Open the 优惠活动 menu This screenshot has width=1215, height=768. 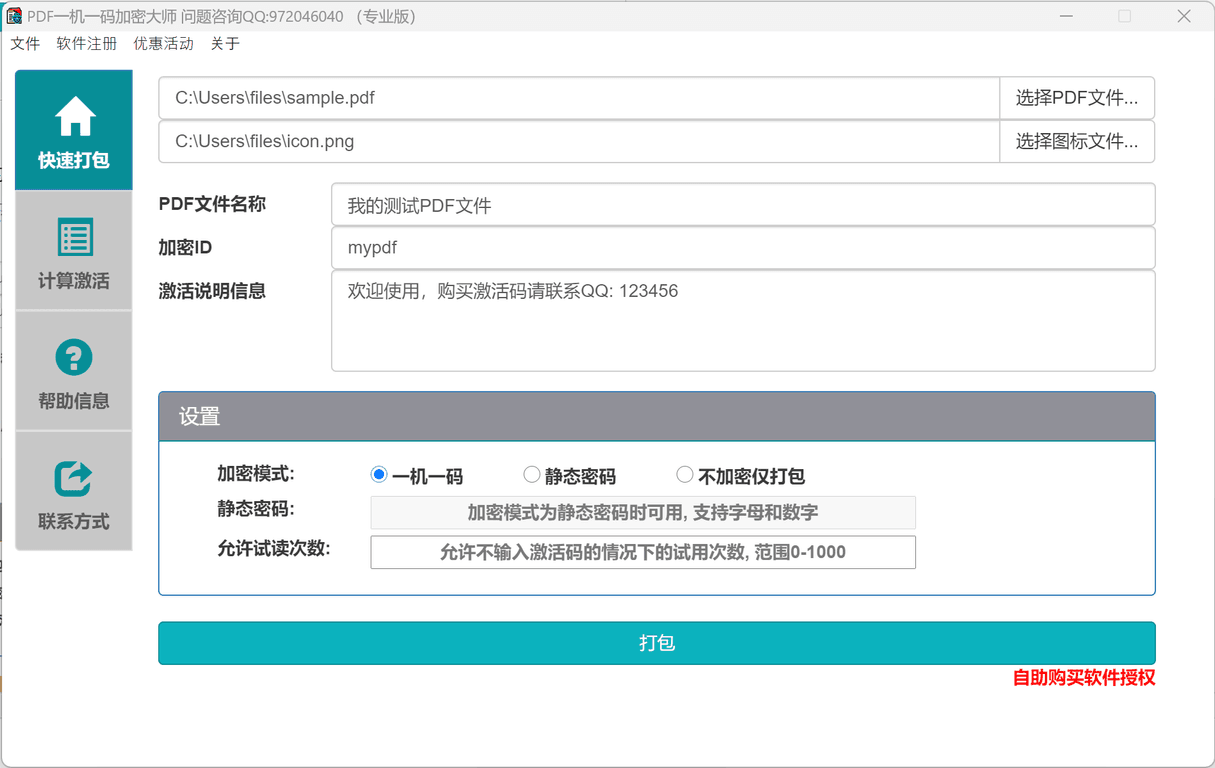click(162, 43)
